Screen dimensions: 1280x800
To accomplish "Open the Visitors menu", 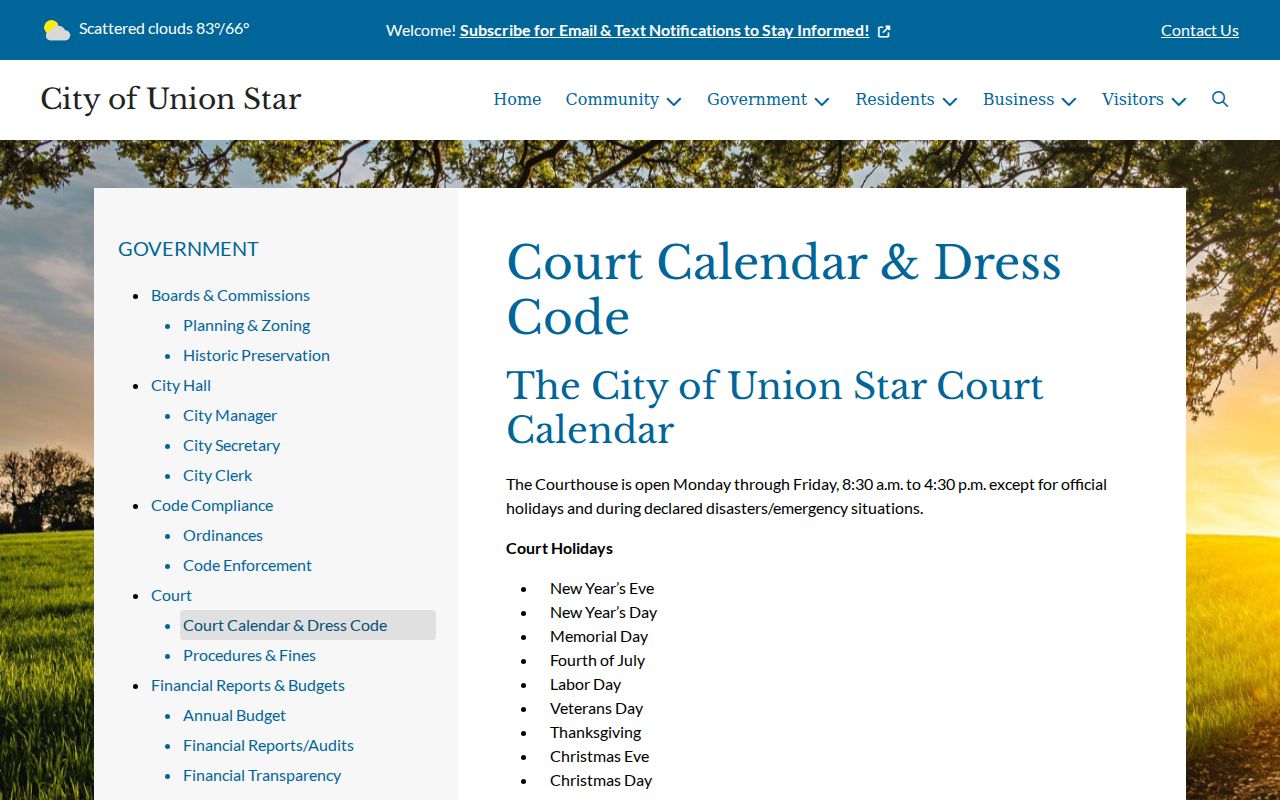I will (x=1133, y=99).
